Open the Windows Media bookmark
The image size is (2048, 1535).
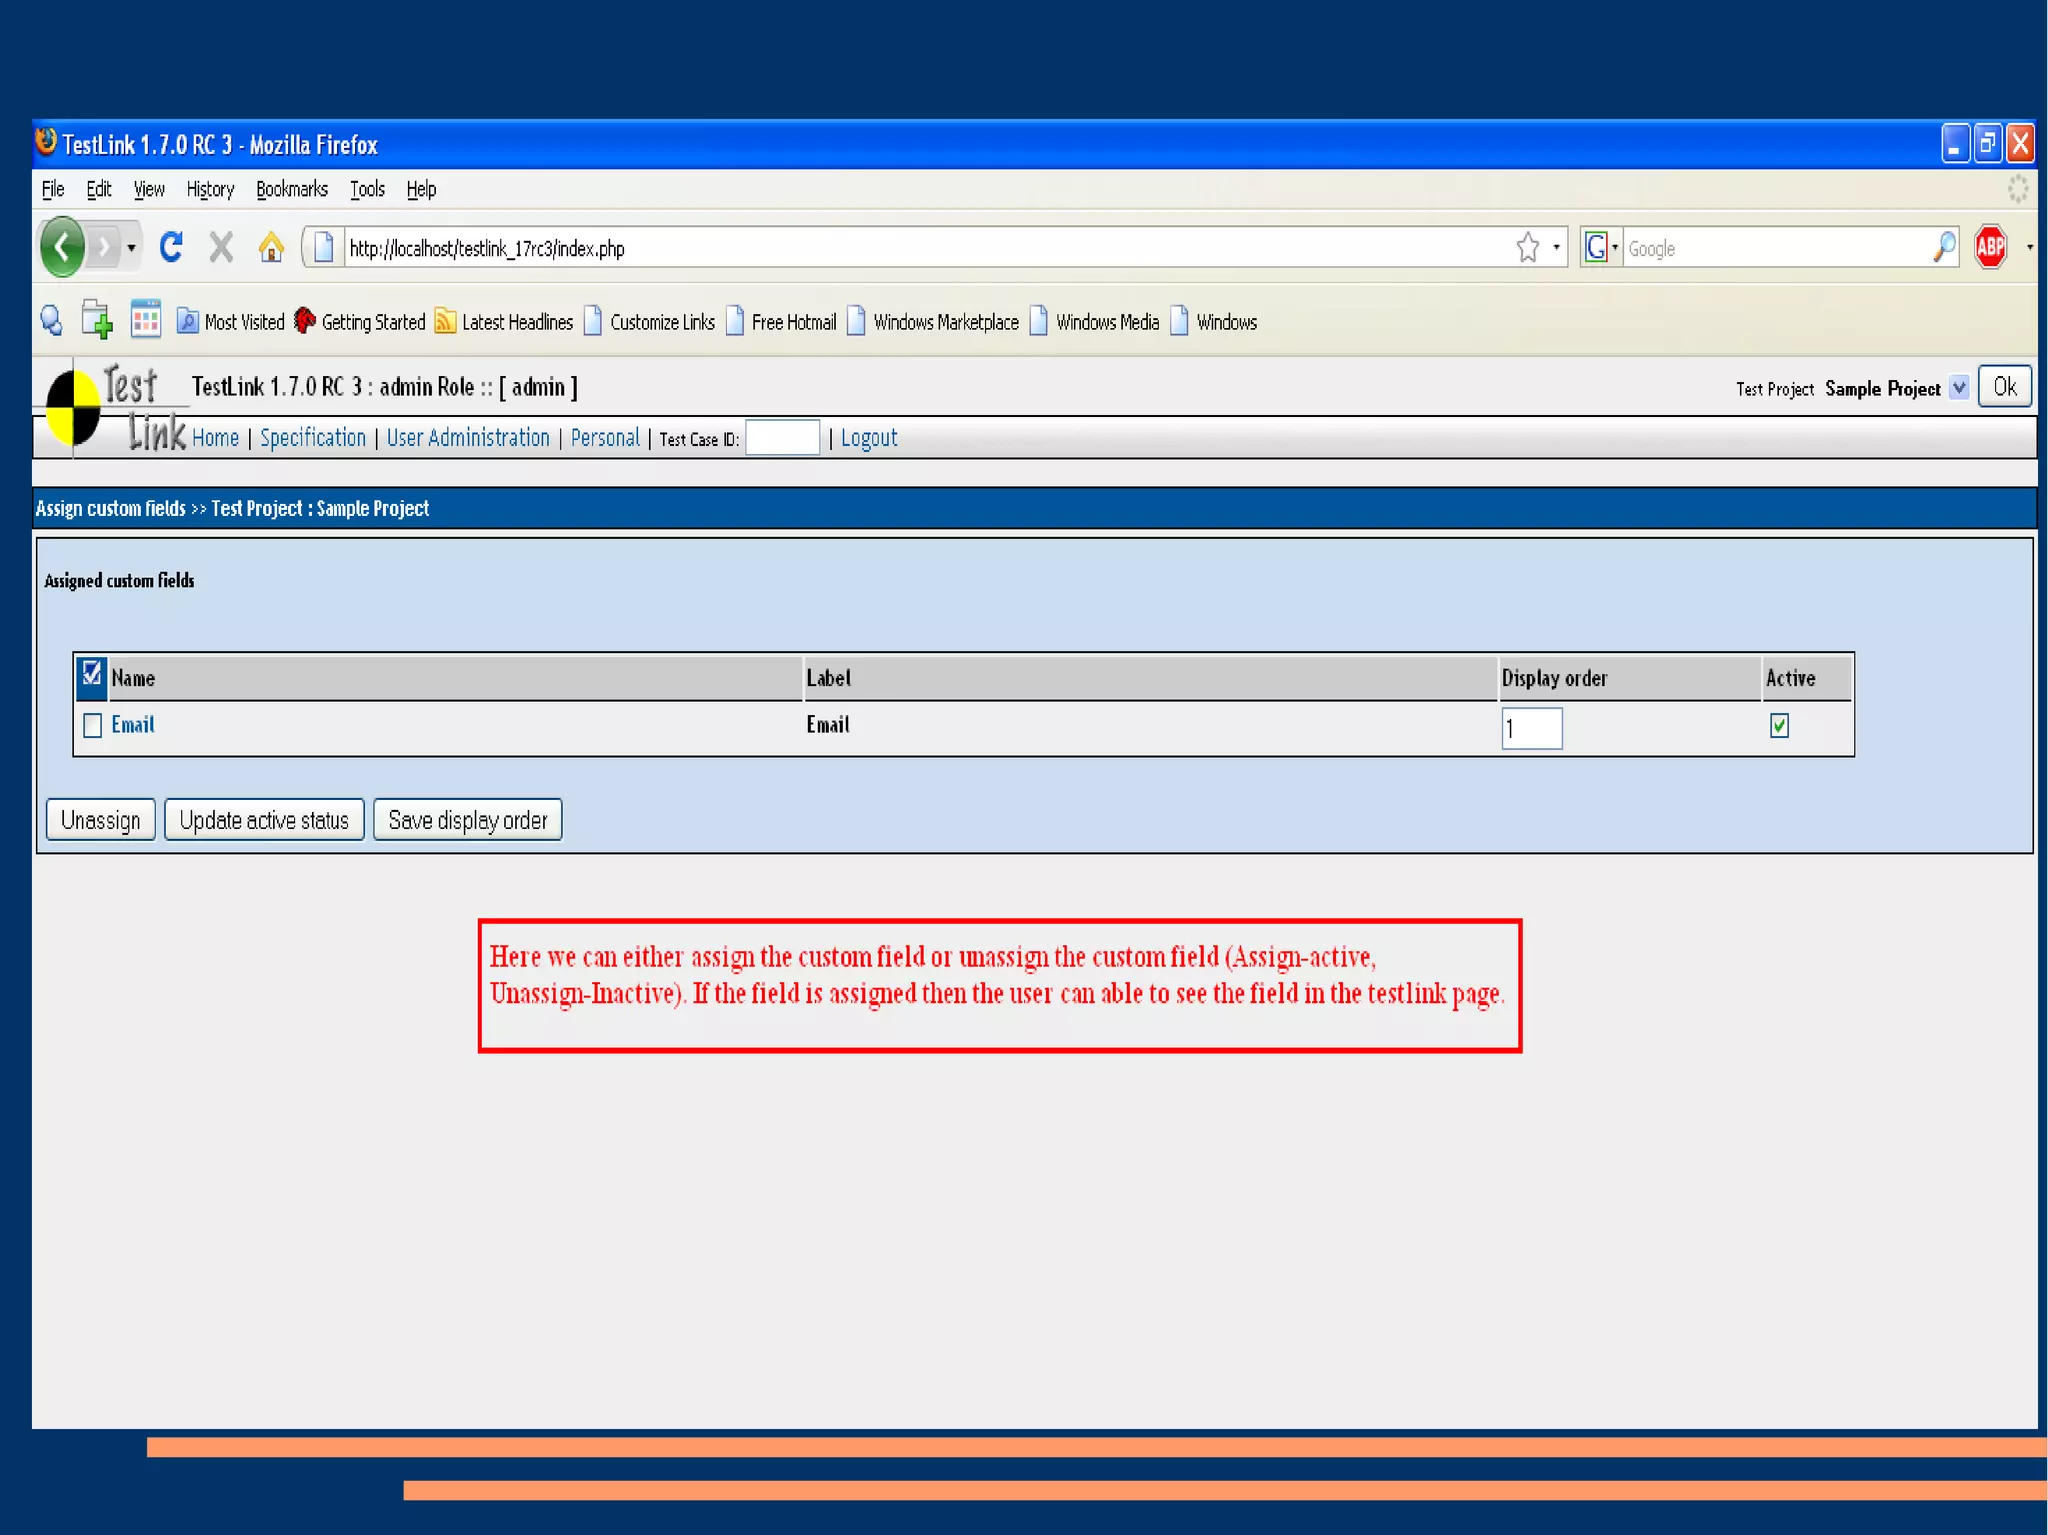click(x=1095, y=322)
